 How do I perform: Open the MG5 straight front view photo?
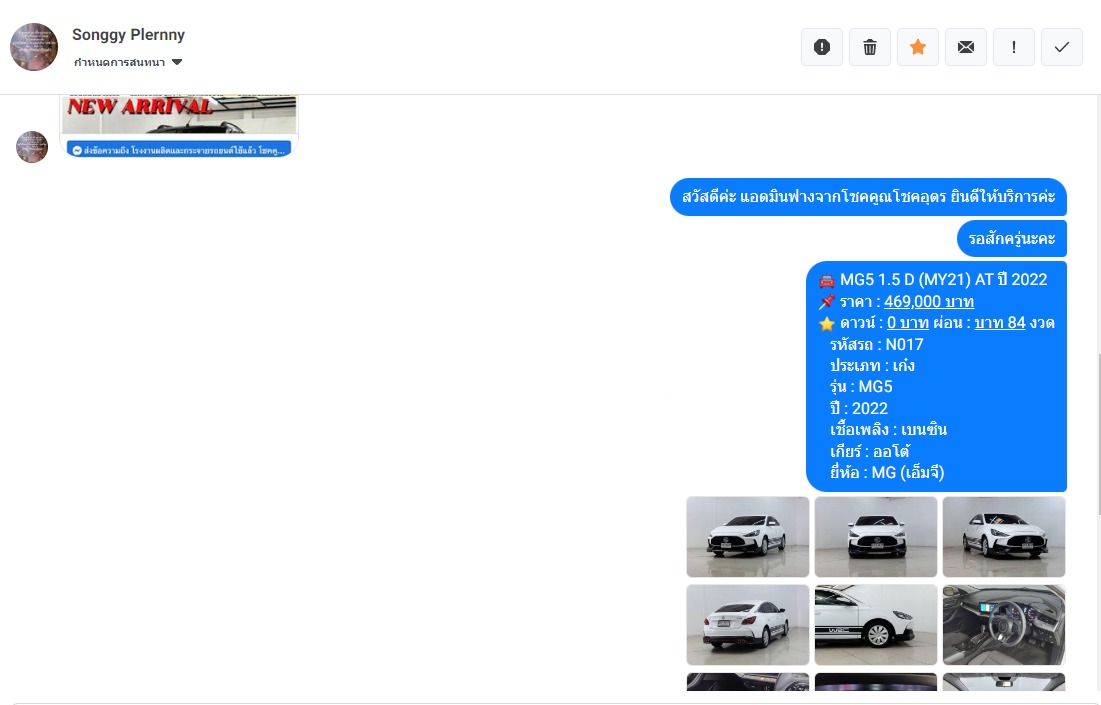(x=876, y=536)
